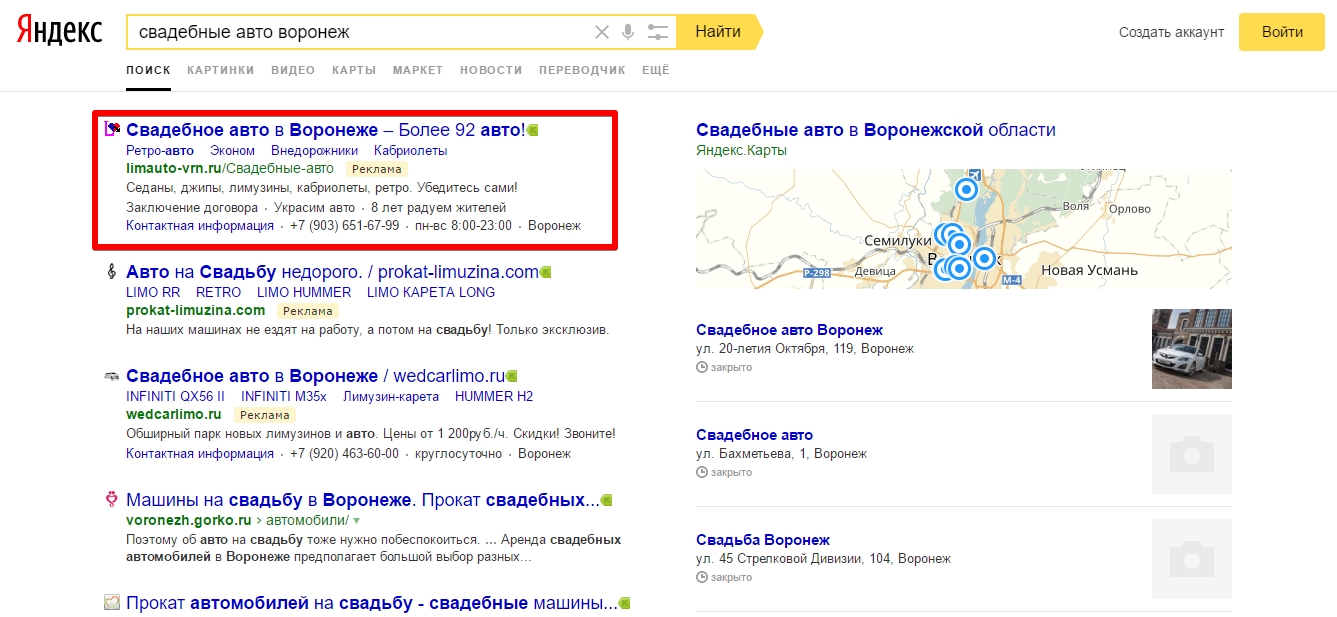This screenshot has width=1337, height=617.
Task: Click the car favicon of wedcarlimo.ru result
Action: pyautogui.click(x=112, y=376)
